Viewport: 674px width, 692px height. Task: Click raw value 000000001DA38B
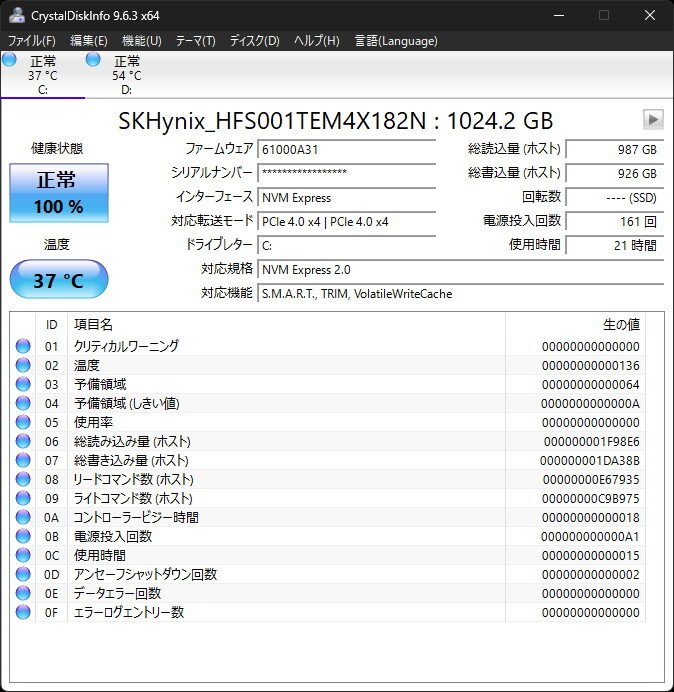pyautogui.click(x=590, y=460)
